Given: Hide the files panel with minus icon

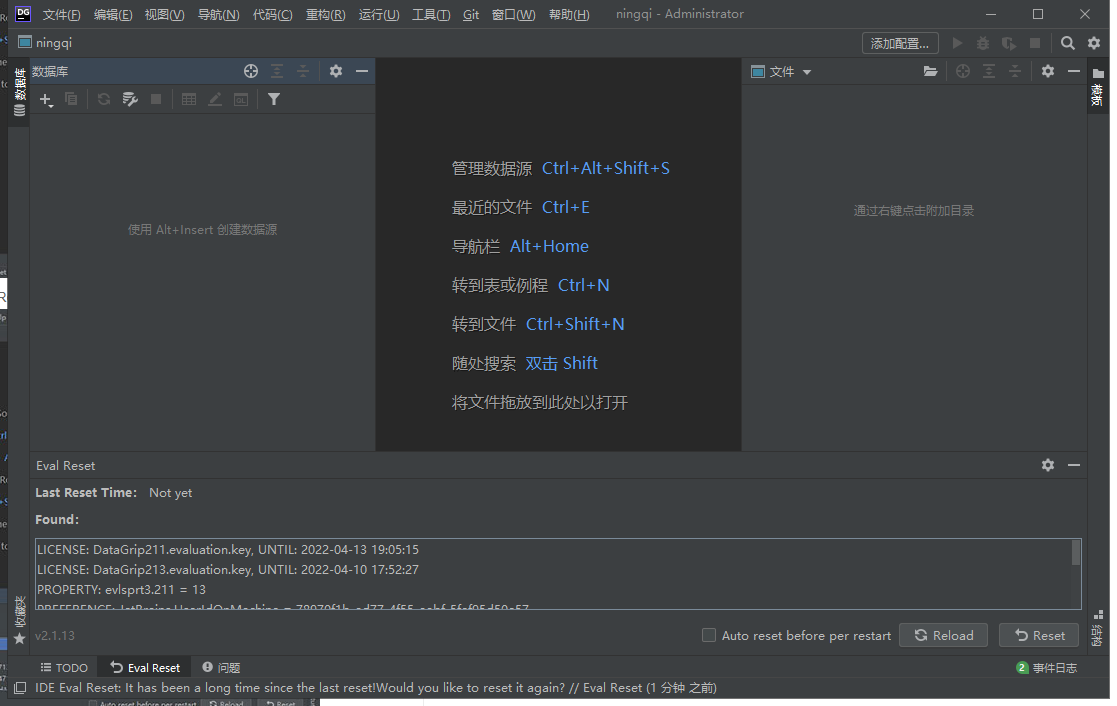Looking at the screenshot, I should [1074, 71].
